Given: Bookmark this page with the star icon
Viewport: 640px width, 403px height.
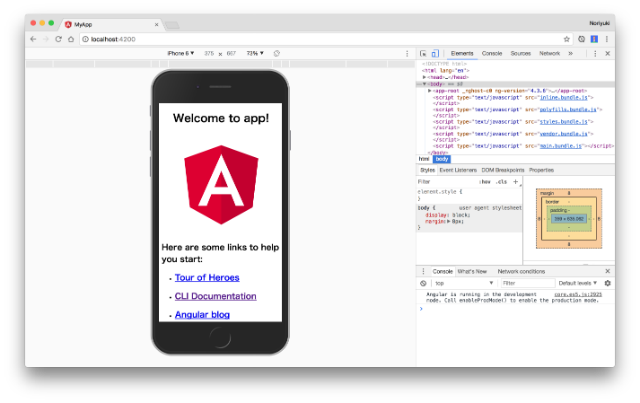Looking at the screenshot, I should (567, 39).
